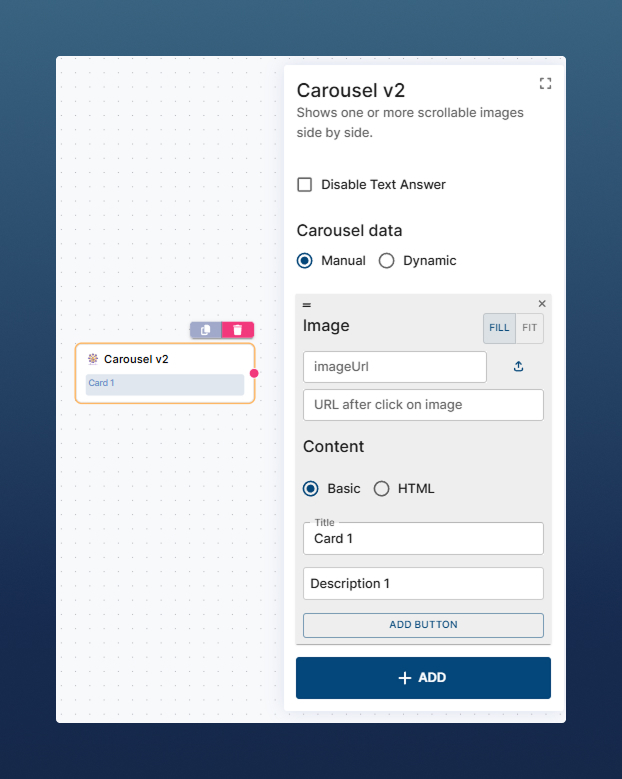Click the pink output port on node
622x779 pixels.
point(254,373)
